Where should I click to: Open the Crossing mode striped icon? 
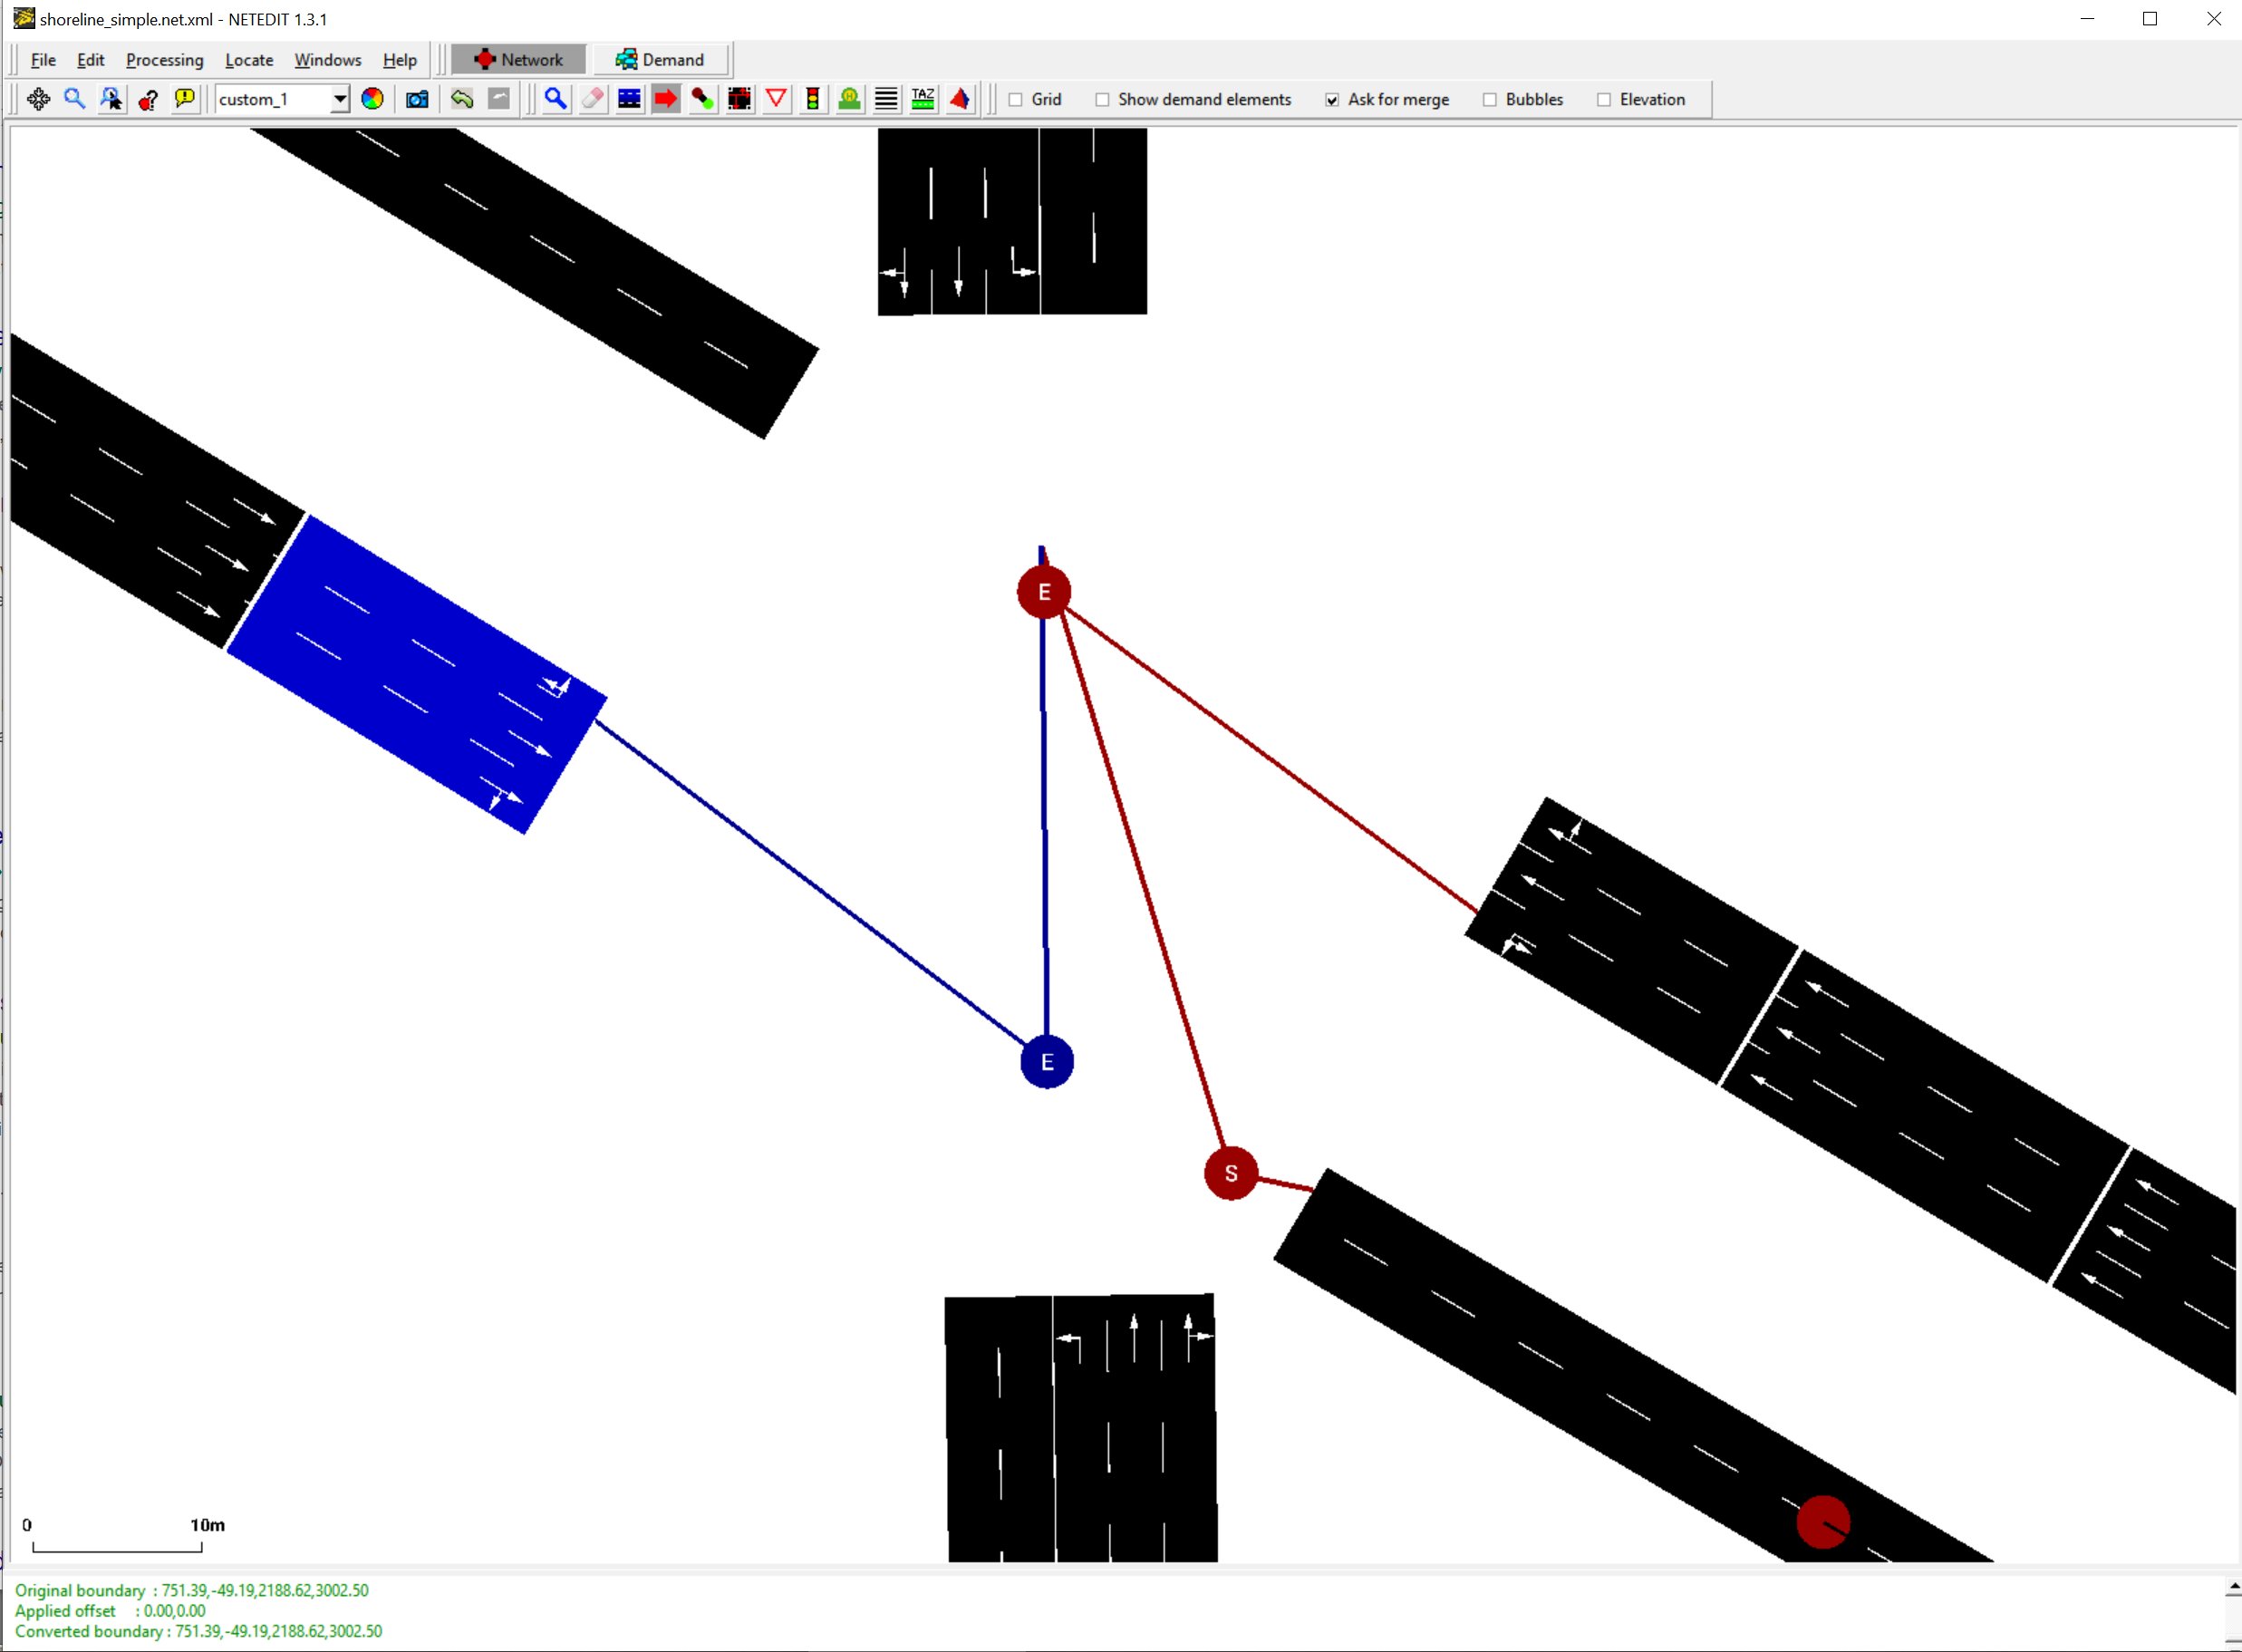[886, 99]
